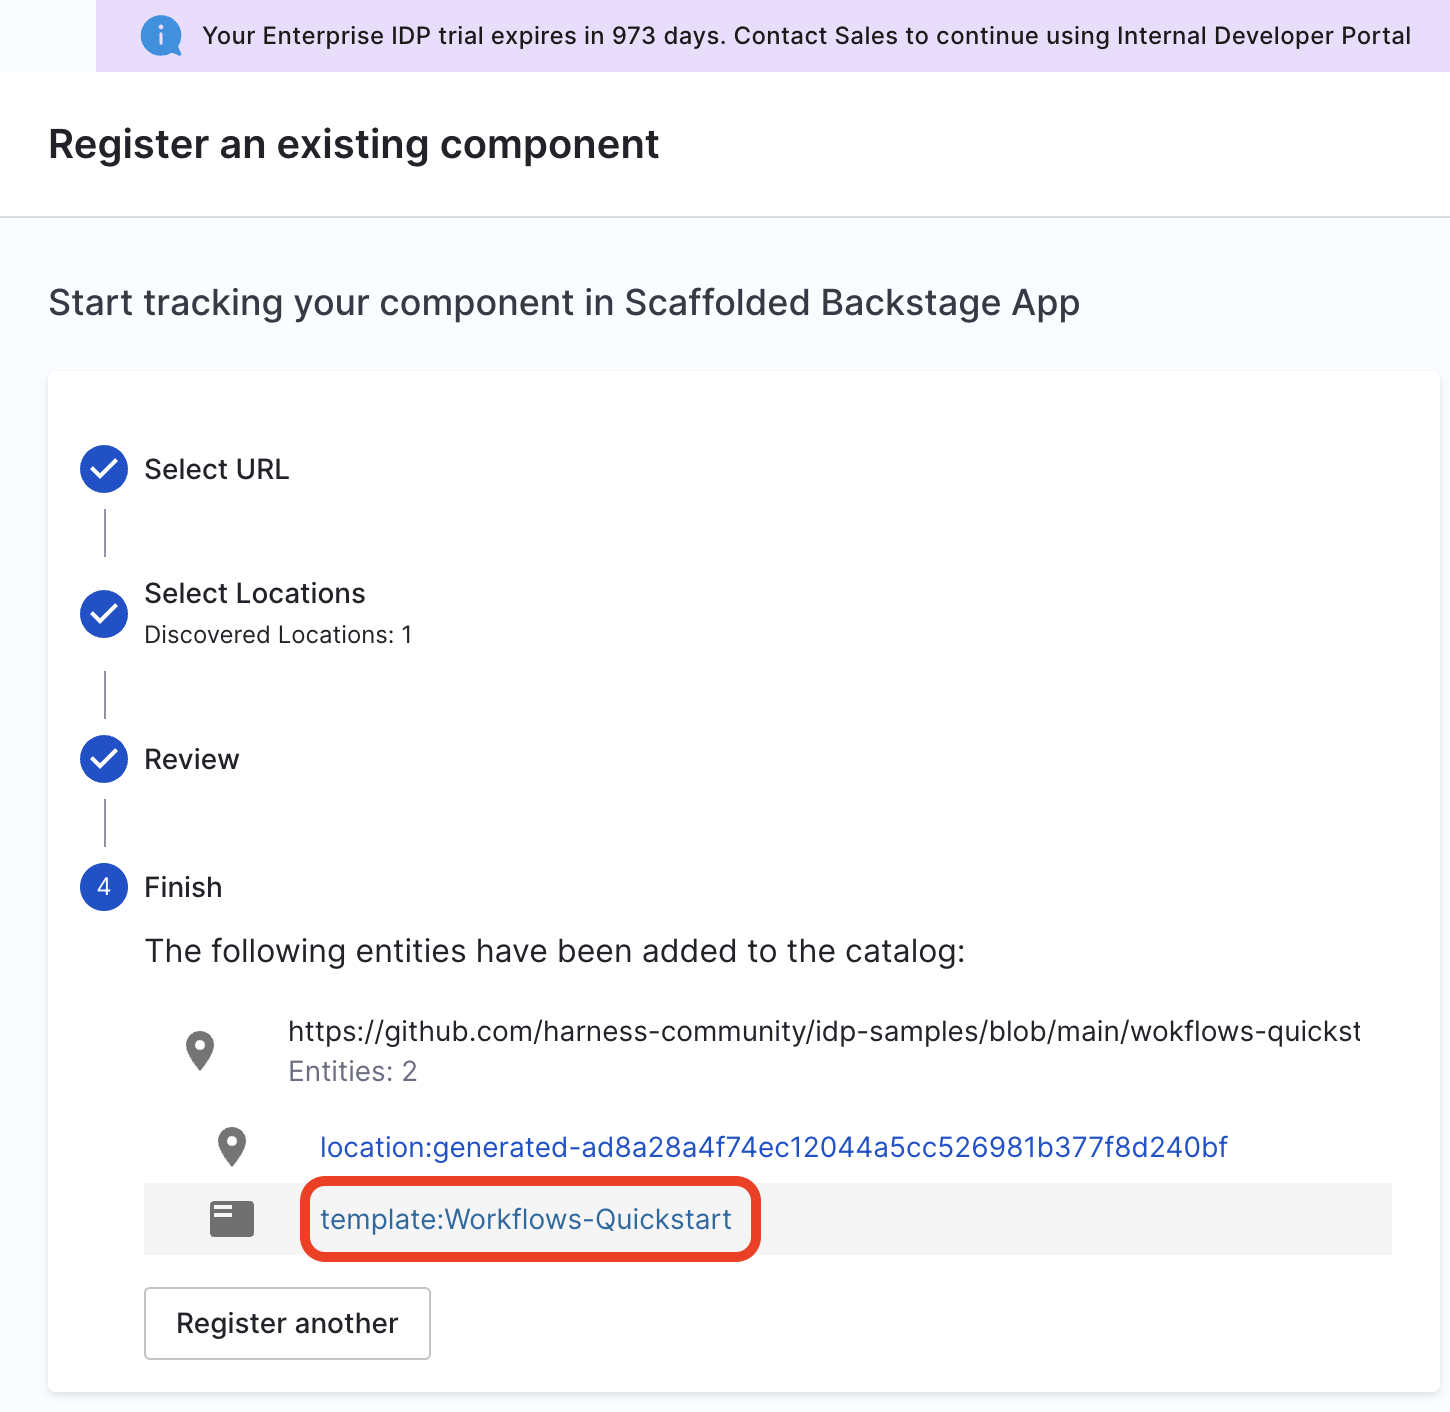Click the Review step checkmark icon
1450x1412 pixels.
tap(104, 759)
